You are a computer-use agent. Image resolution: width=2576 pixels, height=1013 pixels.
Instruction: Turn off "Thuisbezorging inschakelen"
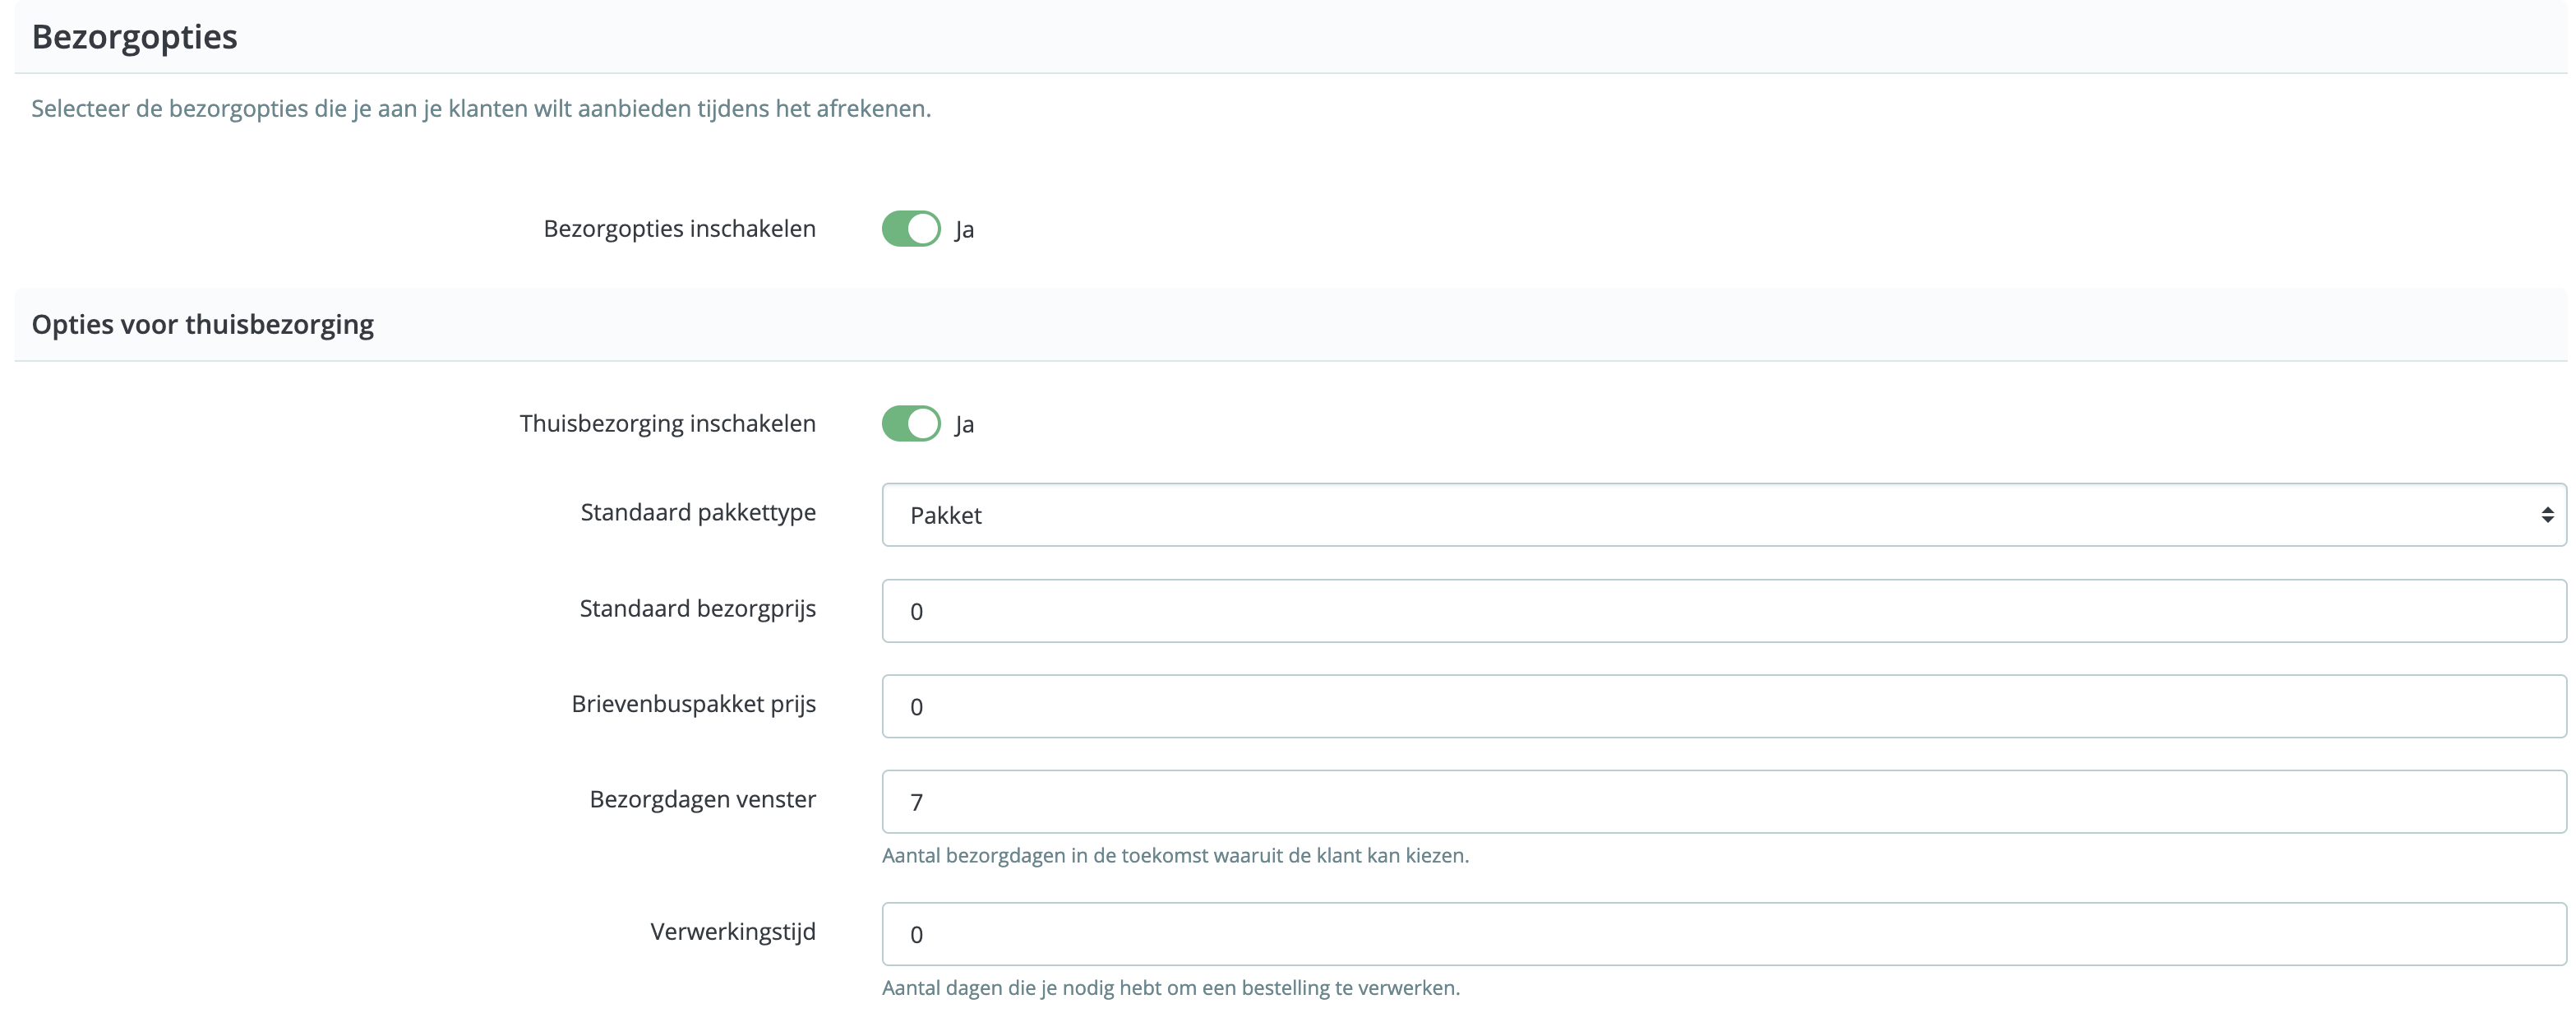coord(909,423)
